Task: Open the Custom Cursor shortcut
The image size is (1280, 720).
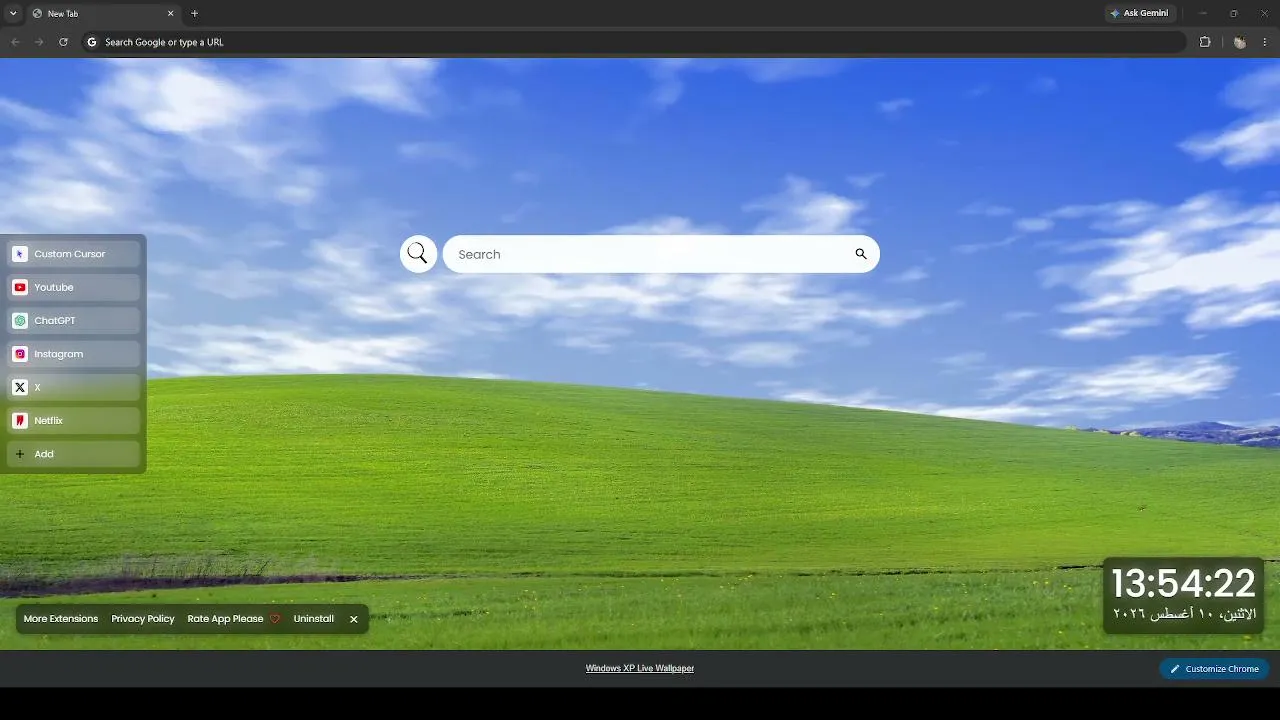Action: 73,254
